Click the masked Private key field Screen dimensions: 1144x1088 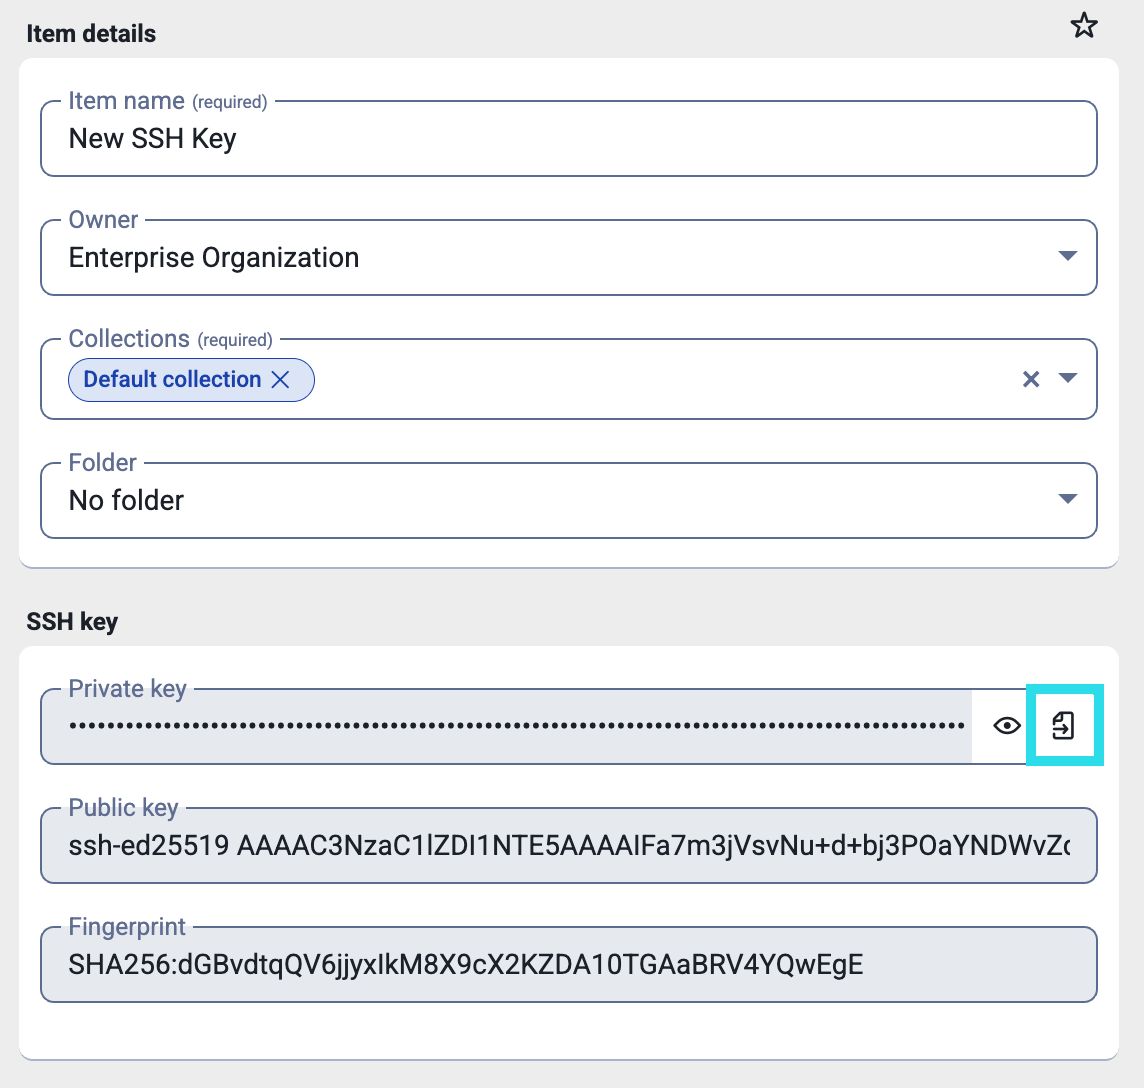tap(510, 726)
